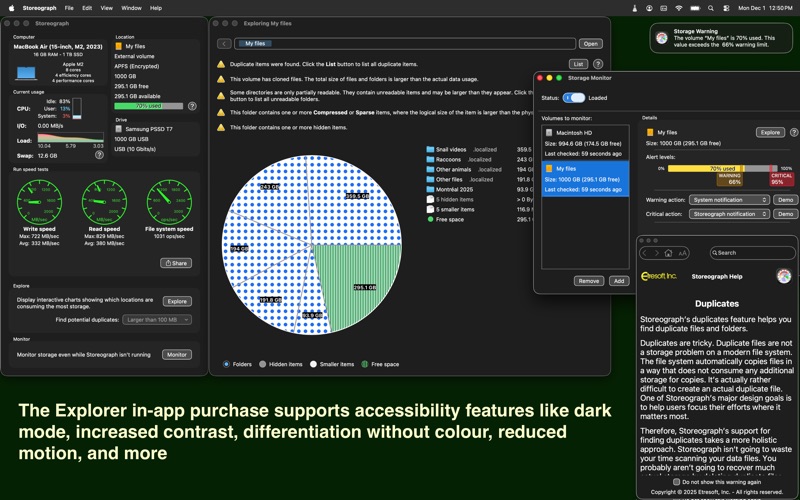Click Explore button in Storeograph main window
Image resolution: width=800 pixels, height=500 pixels.
(177, 302)
